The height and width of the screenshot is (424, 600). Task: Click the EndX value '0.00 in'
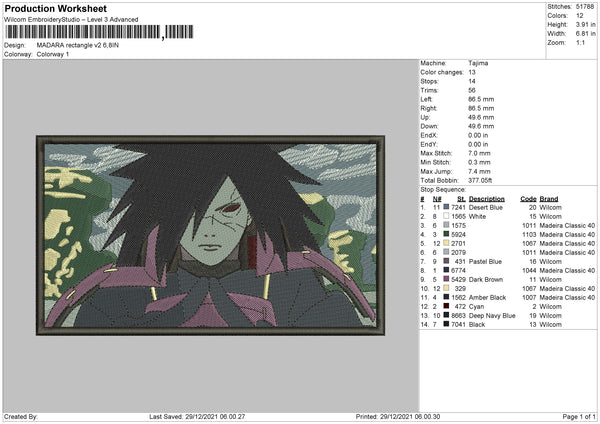478,135
